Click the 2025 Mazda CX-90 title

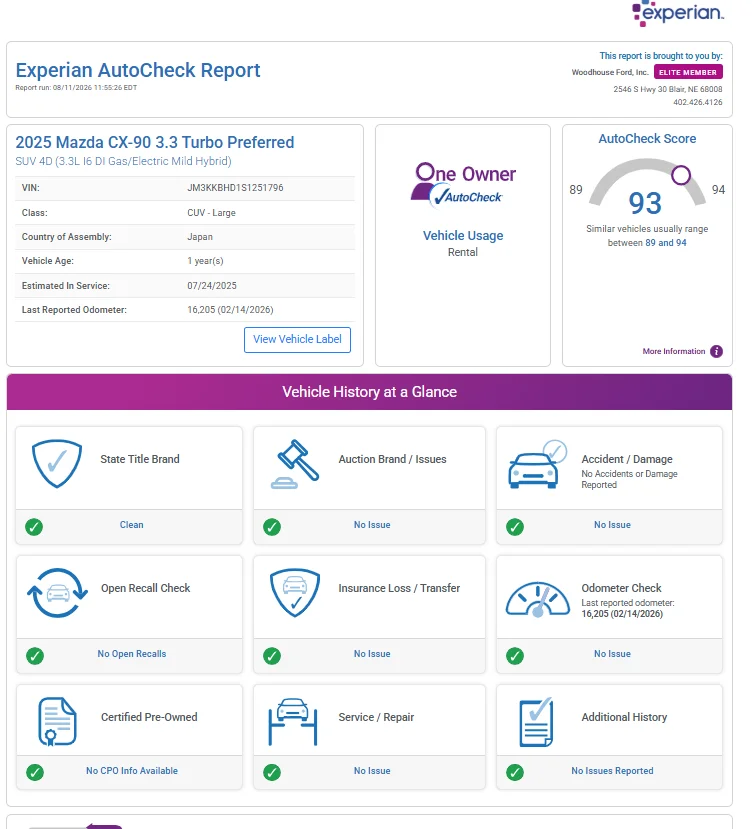click(x=155, y=142)
